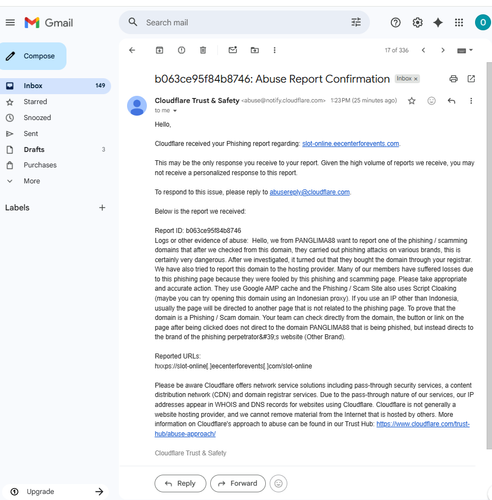The height and width of the screenshot is (500, 492).
Task: Open the main menu hamburger icon
Action: (x=10, y=23)
